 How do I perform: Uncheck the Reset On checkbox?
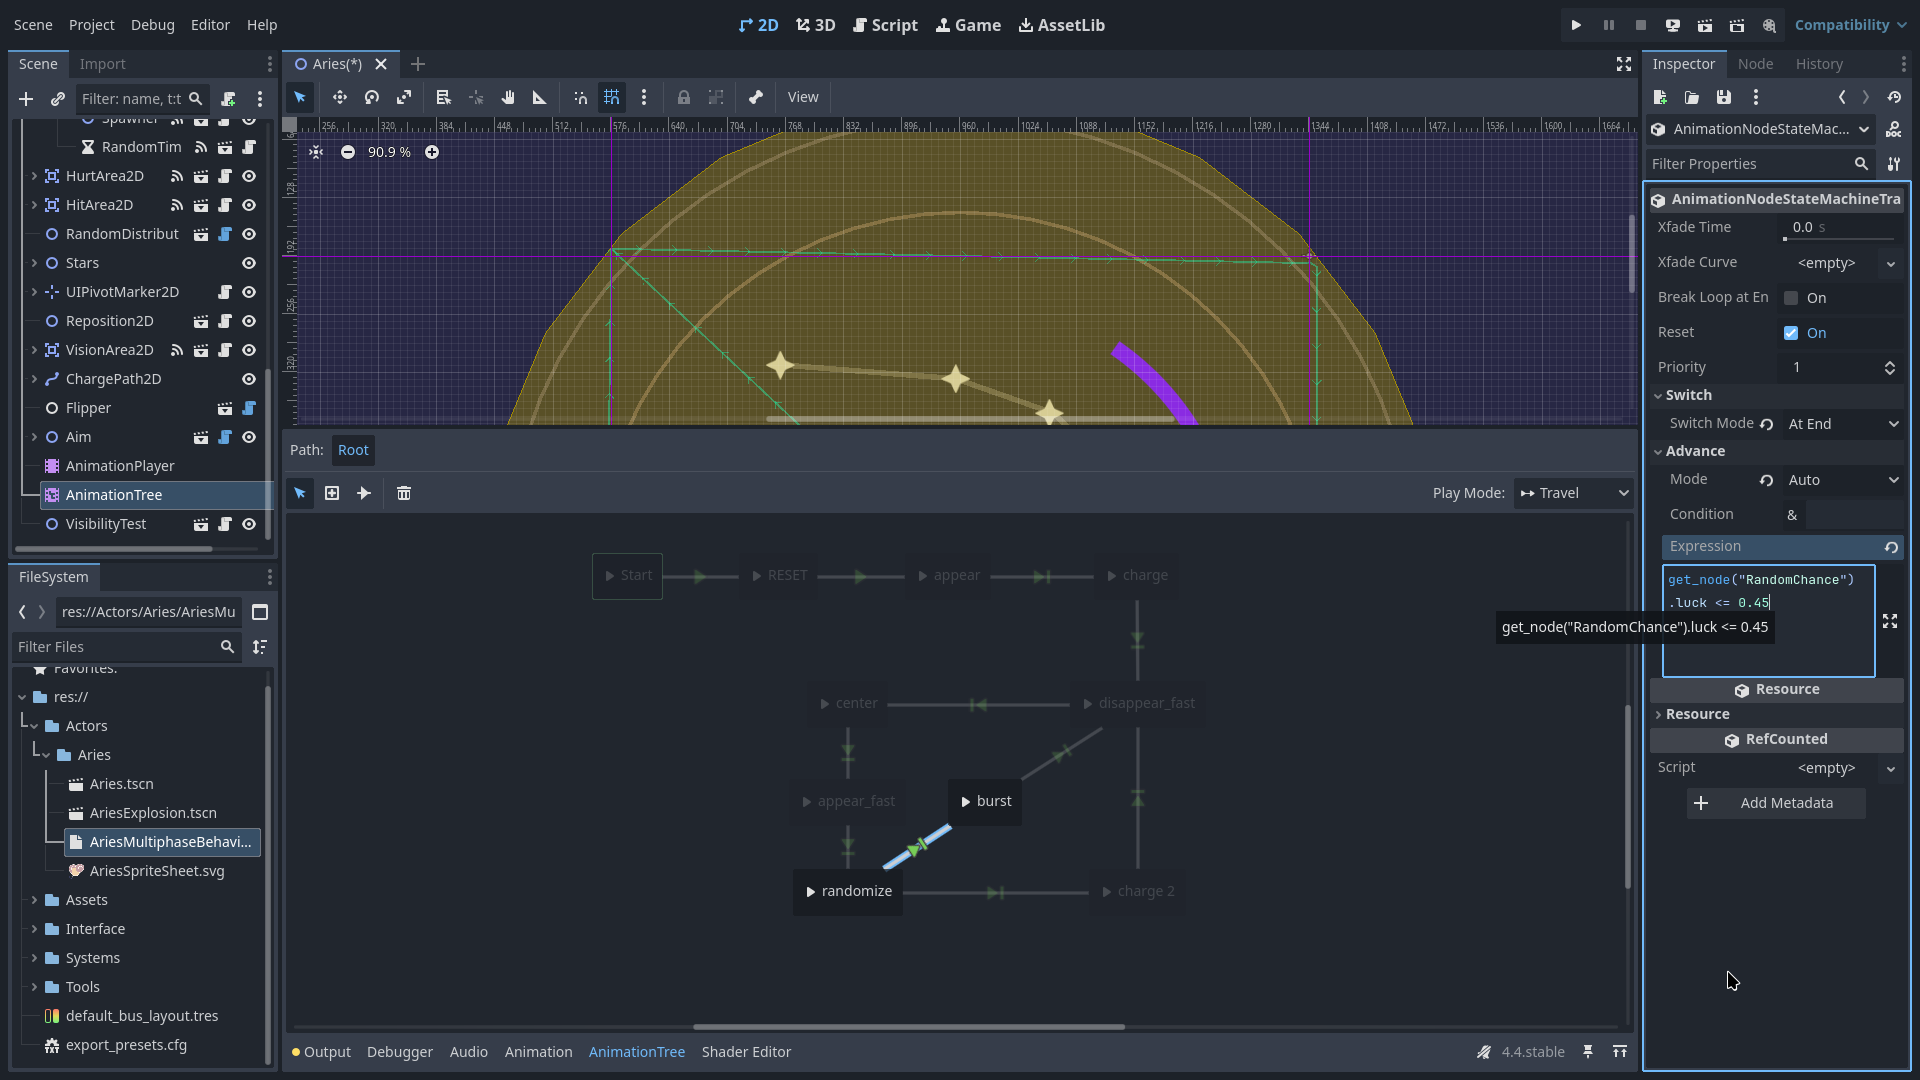pyautogui.click(x=1791, y=333)
